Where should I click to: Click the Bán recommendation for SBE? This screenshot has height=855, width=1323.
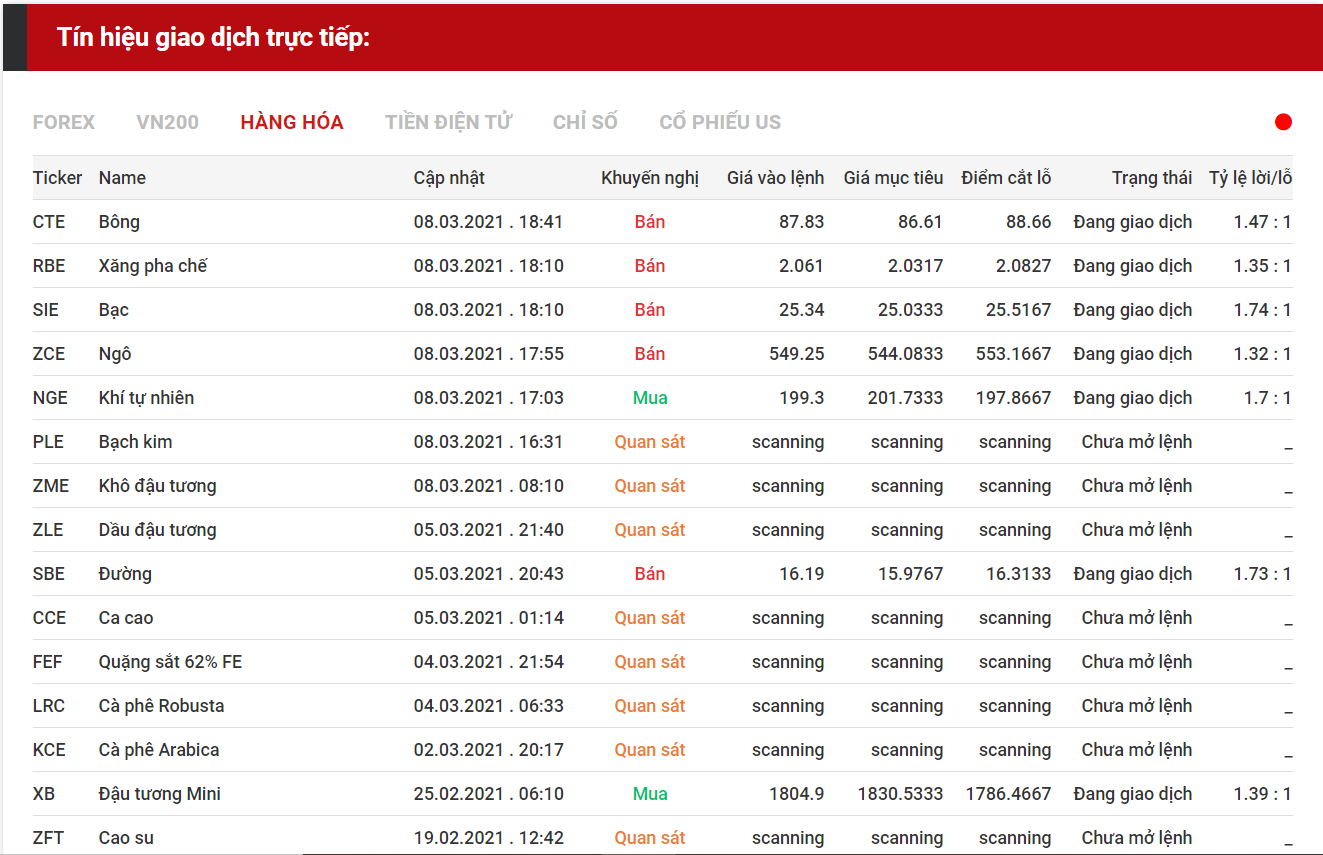point(650,574)
